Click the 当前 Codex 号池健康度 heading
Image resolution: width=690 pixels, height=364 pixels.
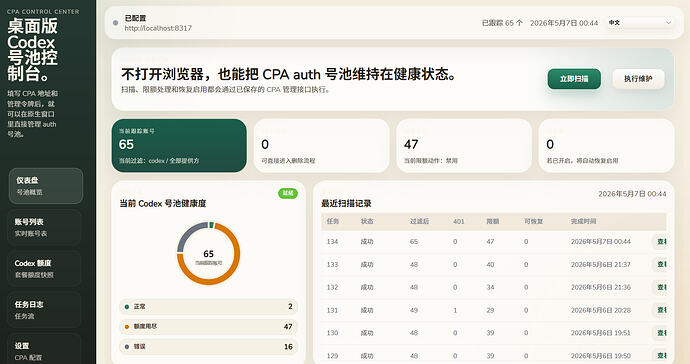tap(163, 203)
